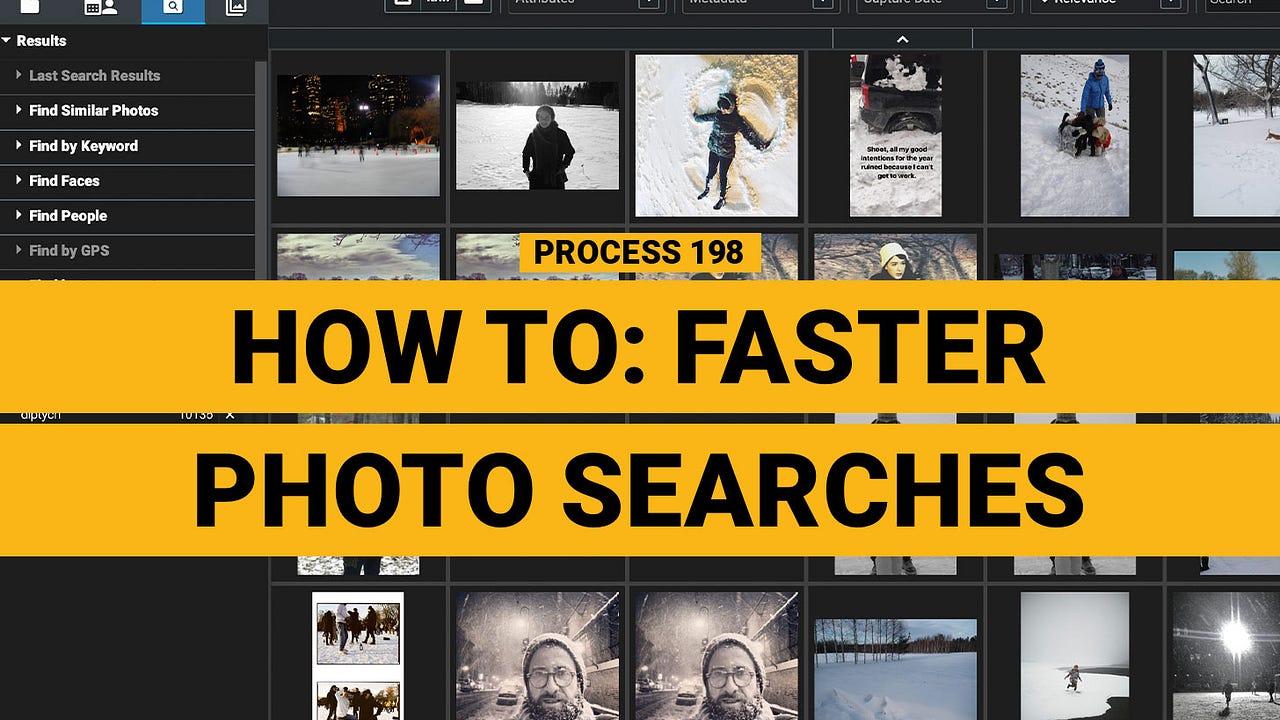1280x720 pixels.
Task: Select the left bearded man with glasses portrait
Action: click(537, 656)
